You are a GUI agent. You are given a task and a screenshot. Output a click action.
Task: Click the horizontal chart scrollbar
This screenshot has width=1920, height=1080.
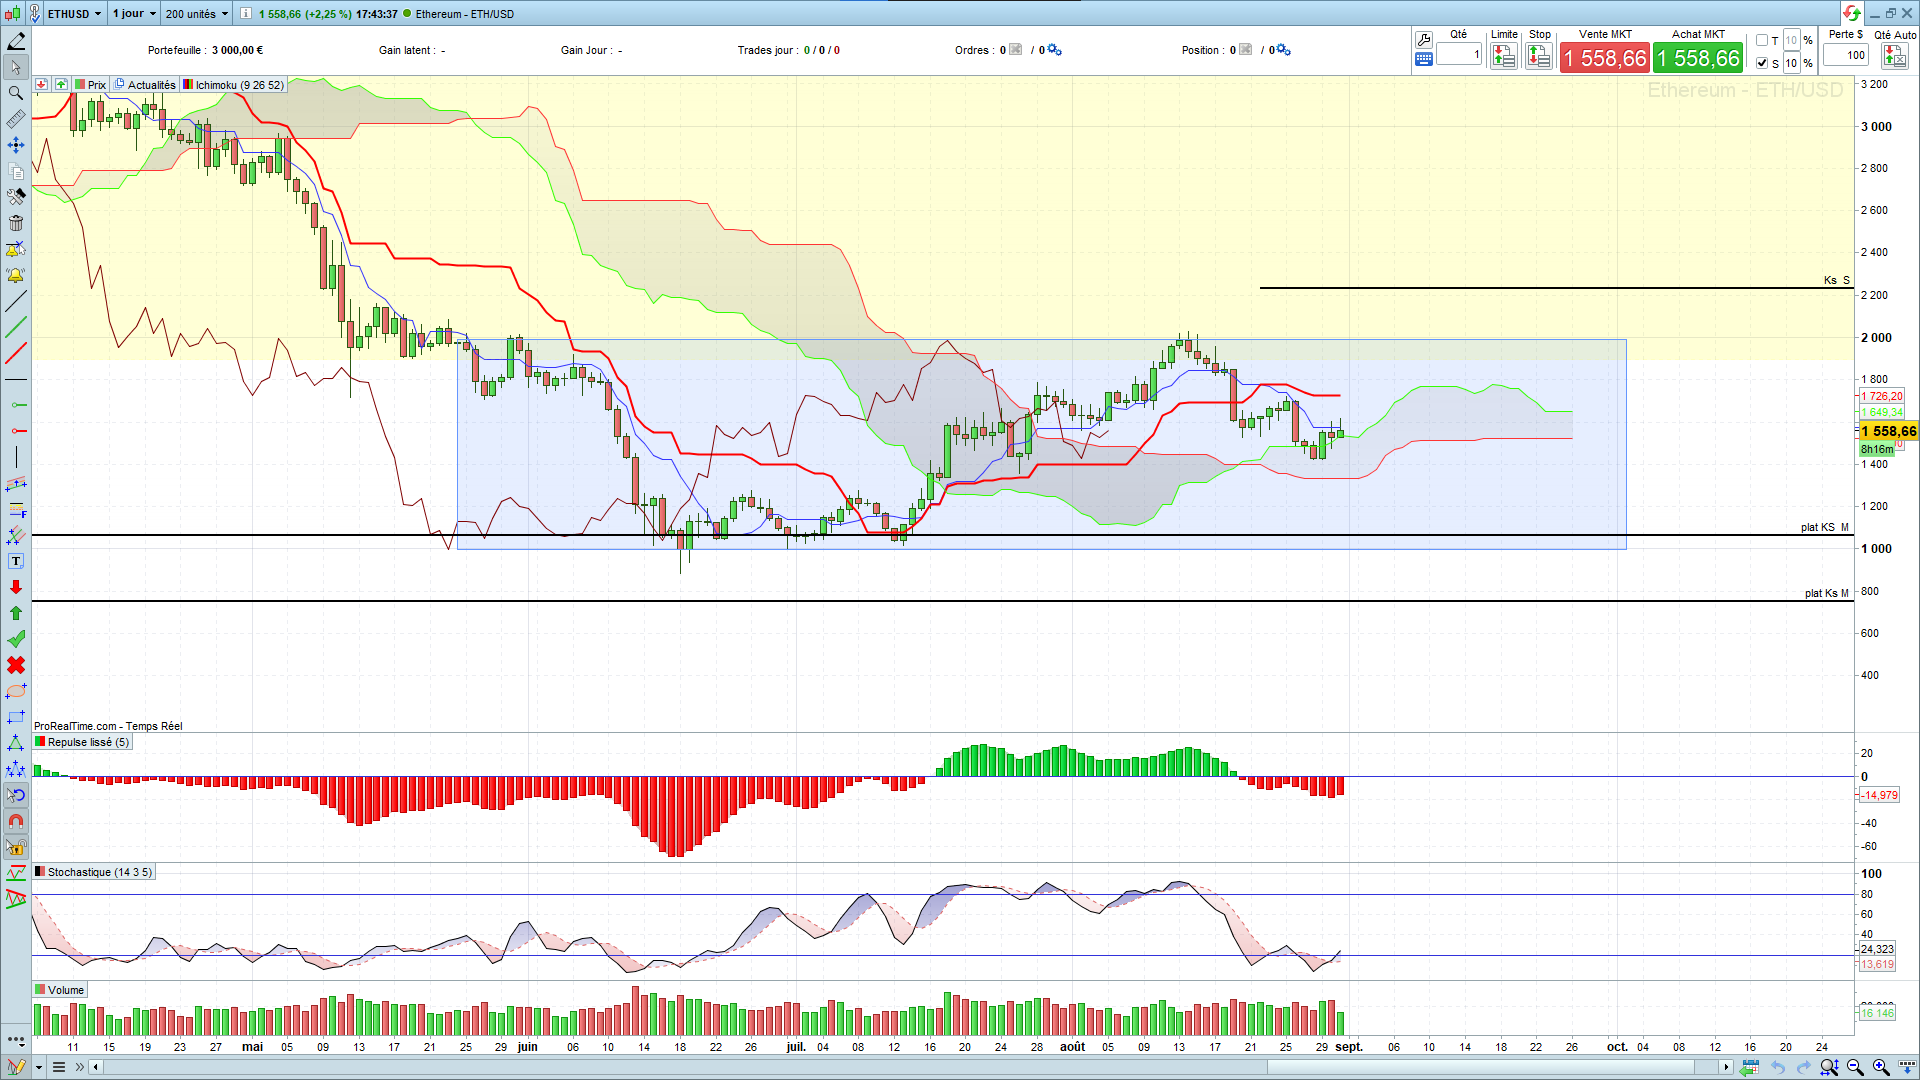tap(910, 1067)
